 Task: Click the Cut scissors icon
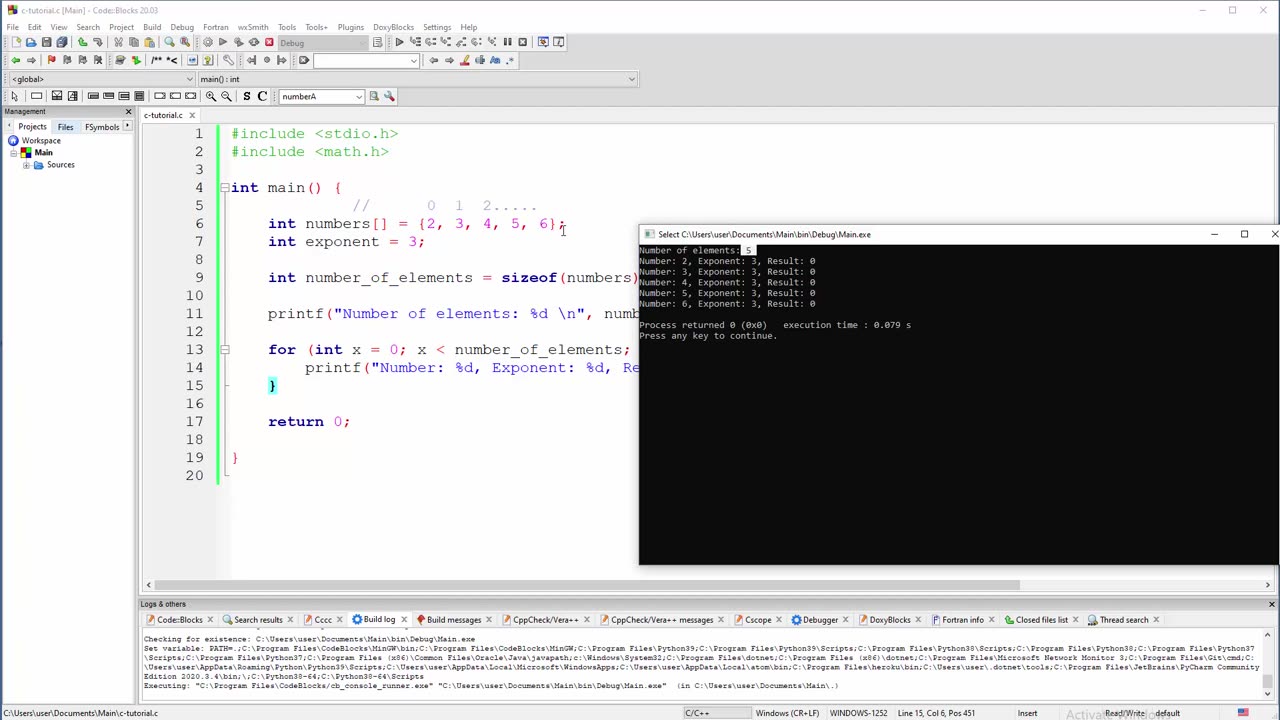coord(118,42)
